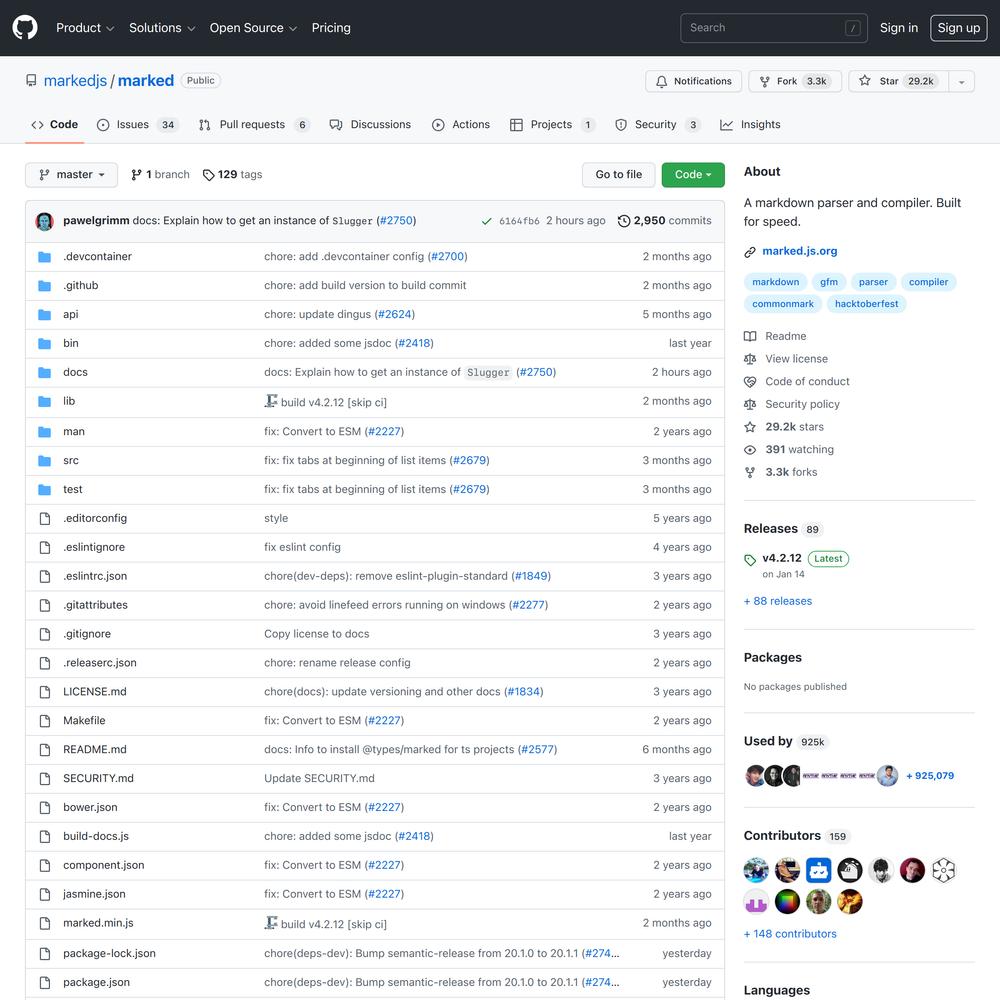Click the commonmark topic tag
Image resolution: width=1000 pixels, height=1000 pixels.
point(783,304)
